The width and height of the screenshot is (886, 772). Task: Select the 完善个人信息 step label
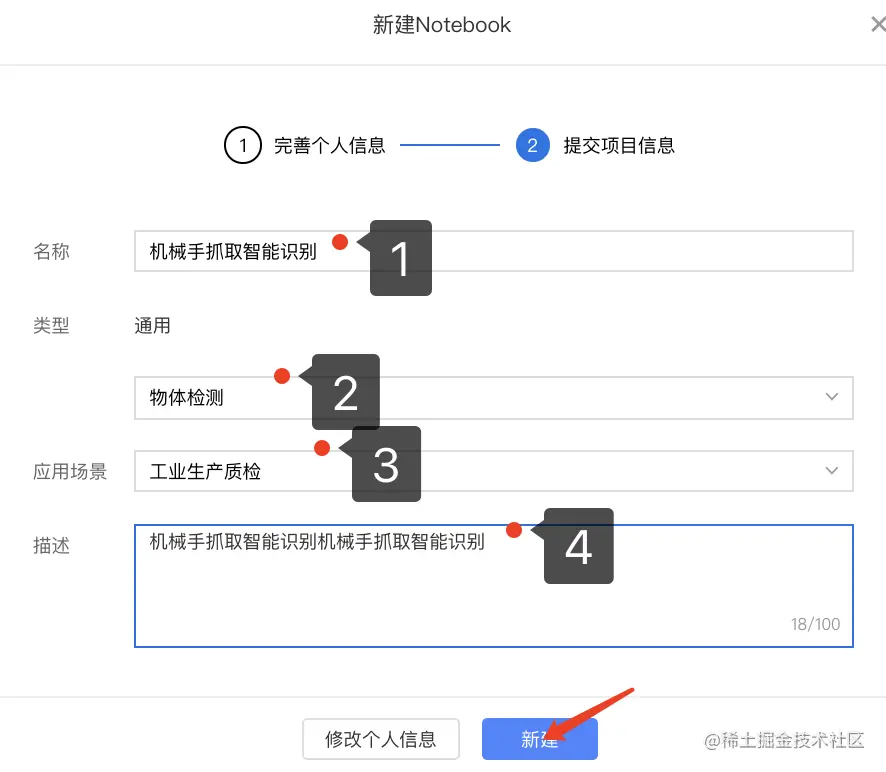click(330, 145)
